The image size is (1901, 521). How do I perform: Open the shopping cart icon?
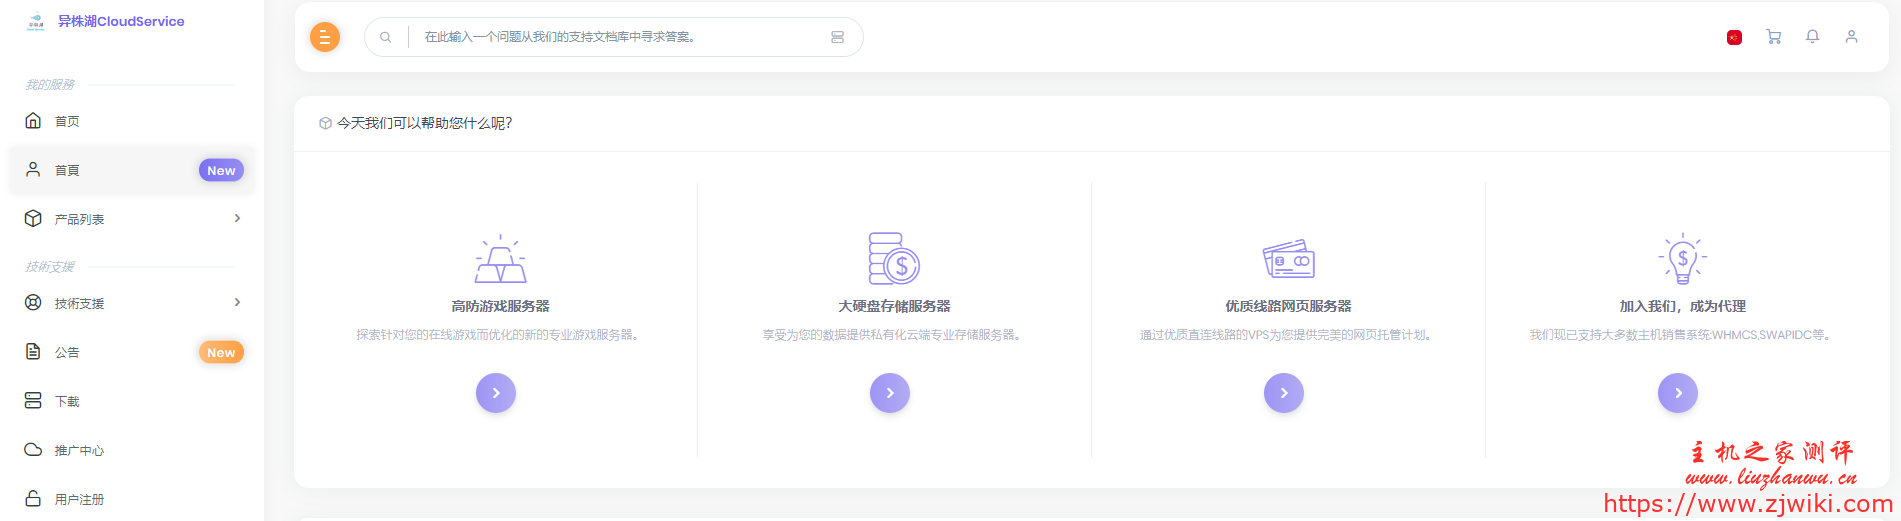pos(1773,37)
